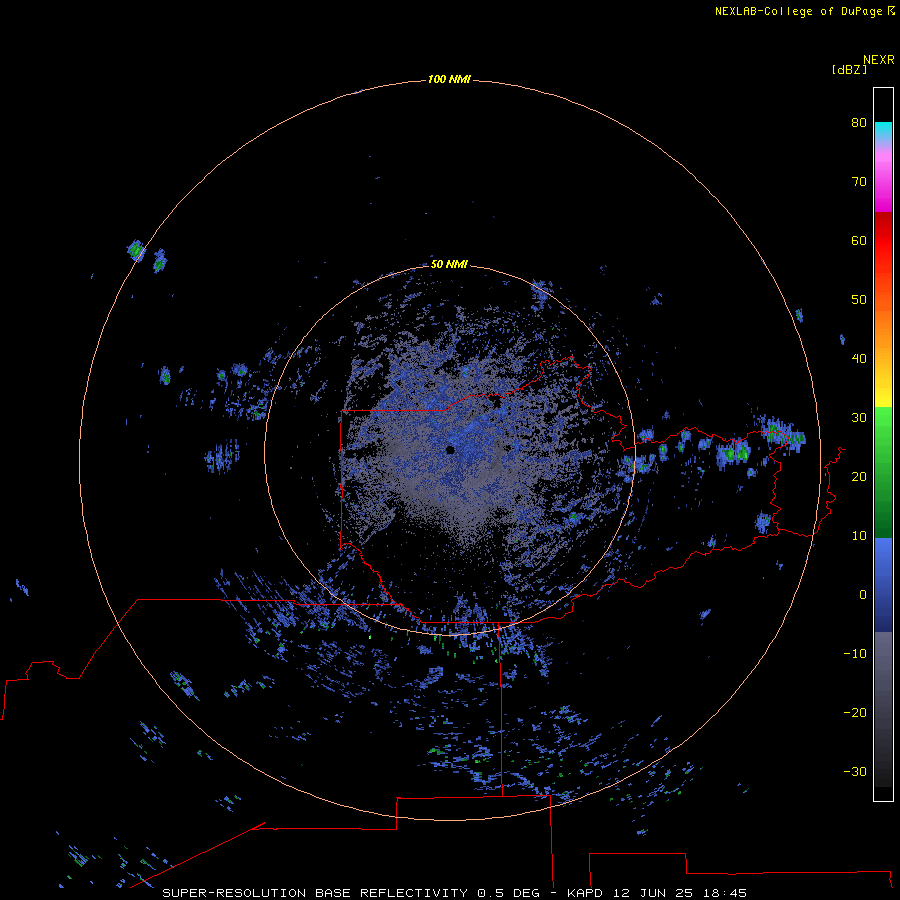
Task: Click the [dBZ] unit label
Action: (x=849, y=69)
